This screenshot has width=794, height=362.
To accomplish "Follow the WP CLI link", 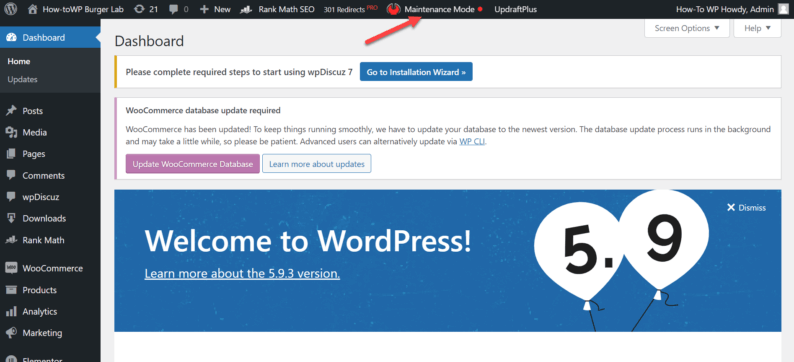I will (x=472, y=142).
